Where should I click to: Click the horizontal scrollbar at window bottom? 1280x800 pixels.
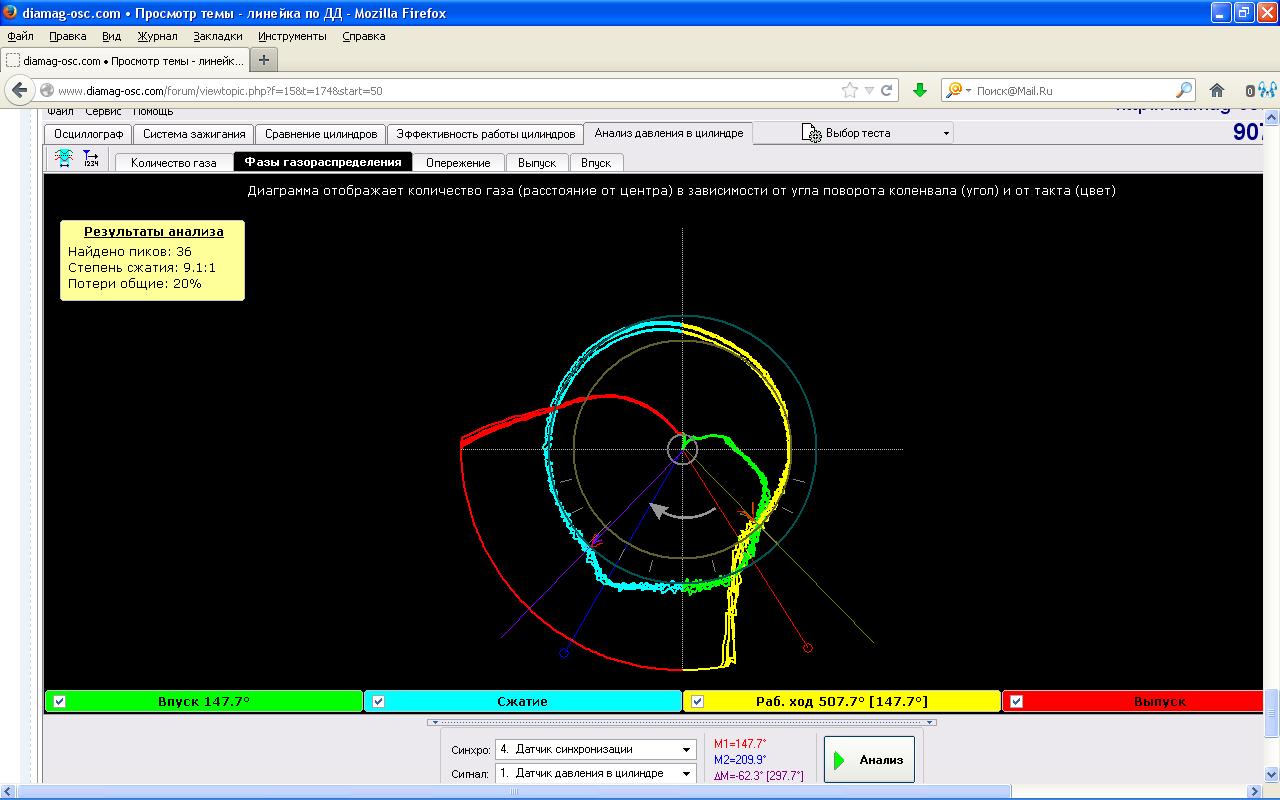click(516, 791)
